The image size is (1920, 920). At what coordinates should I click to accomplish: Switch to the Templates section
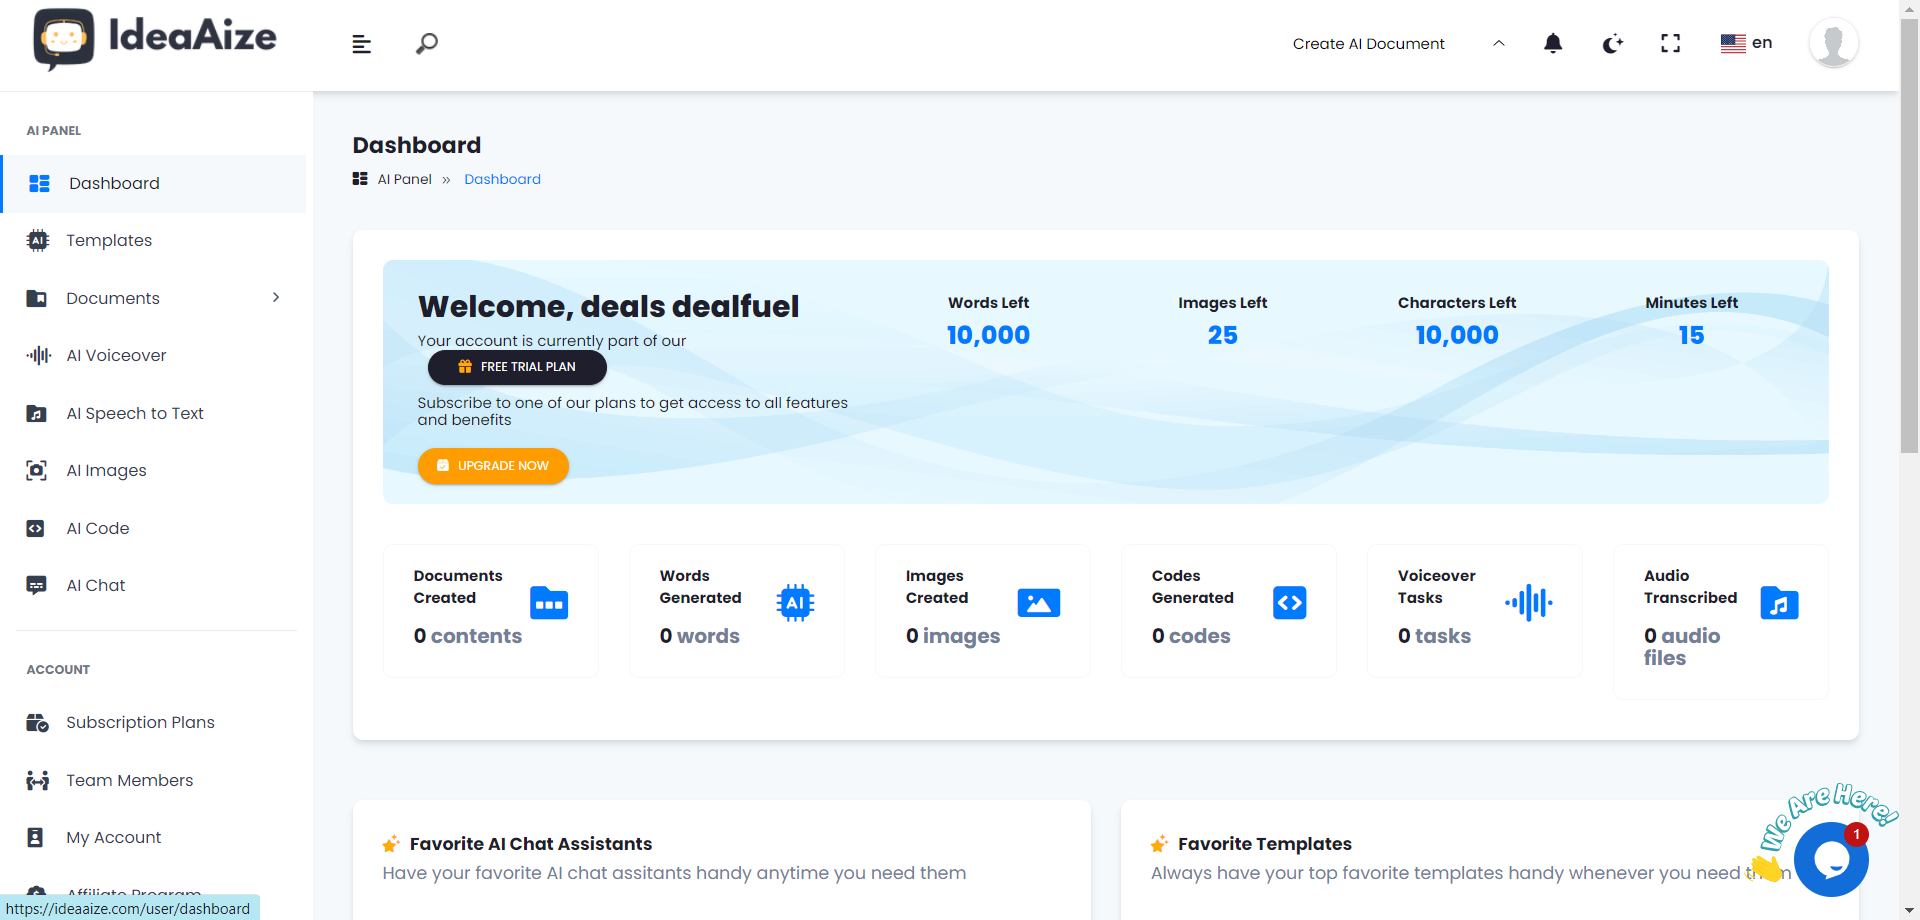click(x=109, y=240)
